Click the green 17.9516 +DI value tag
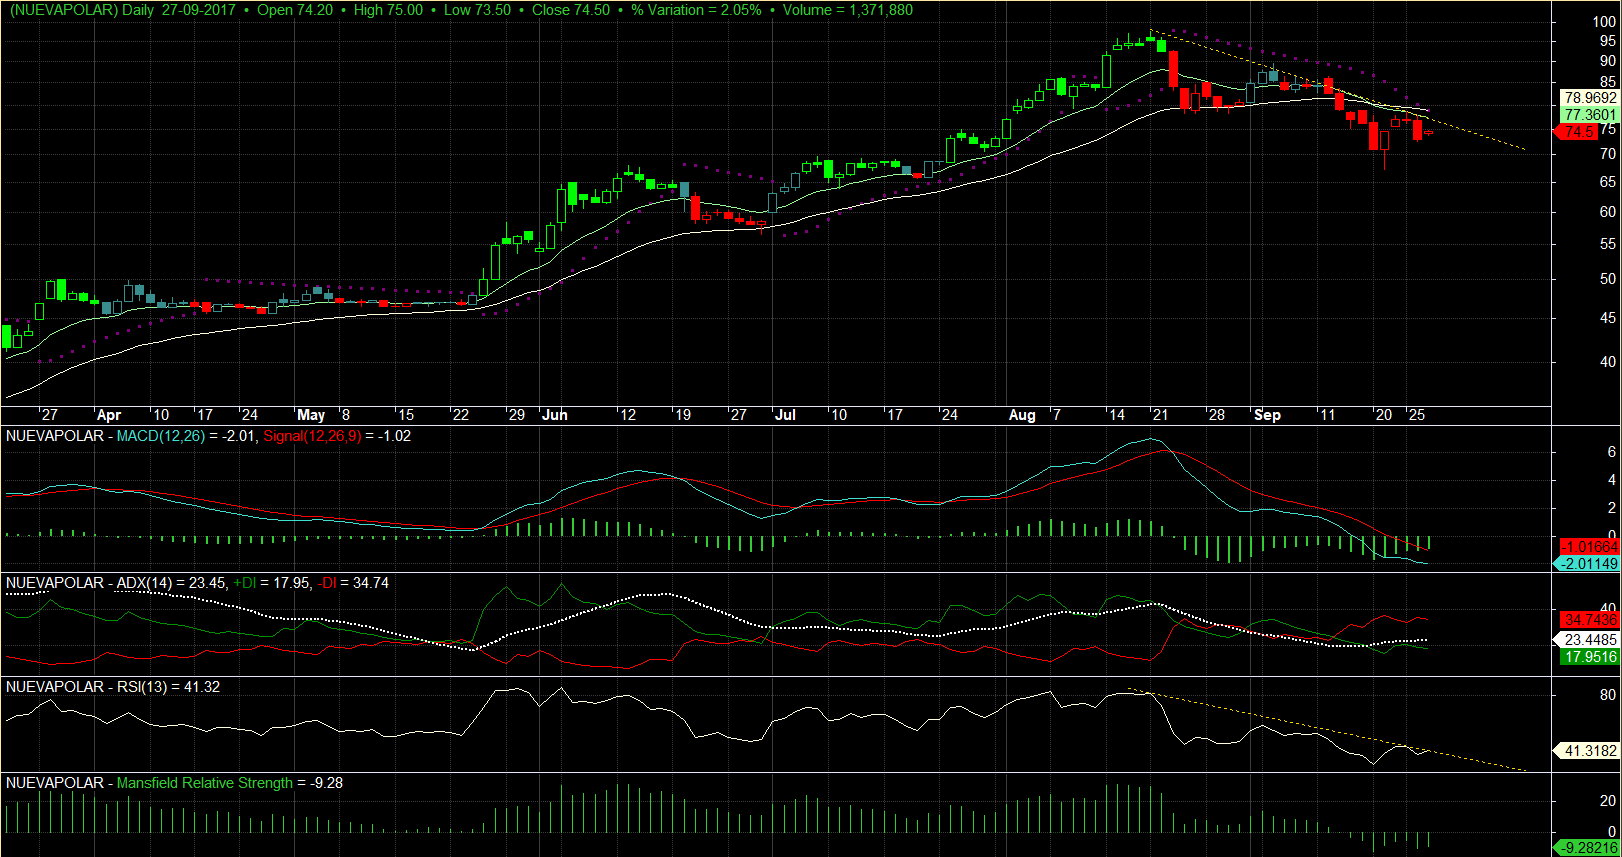Image resolution: width=1622 pixels, height=857 pixels. pos(1590,657)
